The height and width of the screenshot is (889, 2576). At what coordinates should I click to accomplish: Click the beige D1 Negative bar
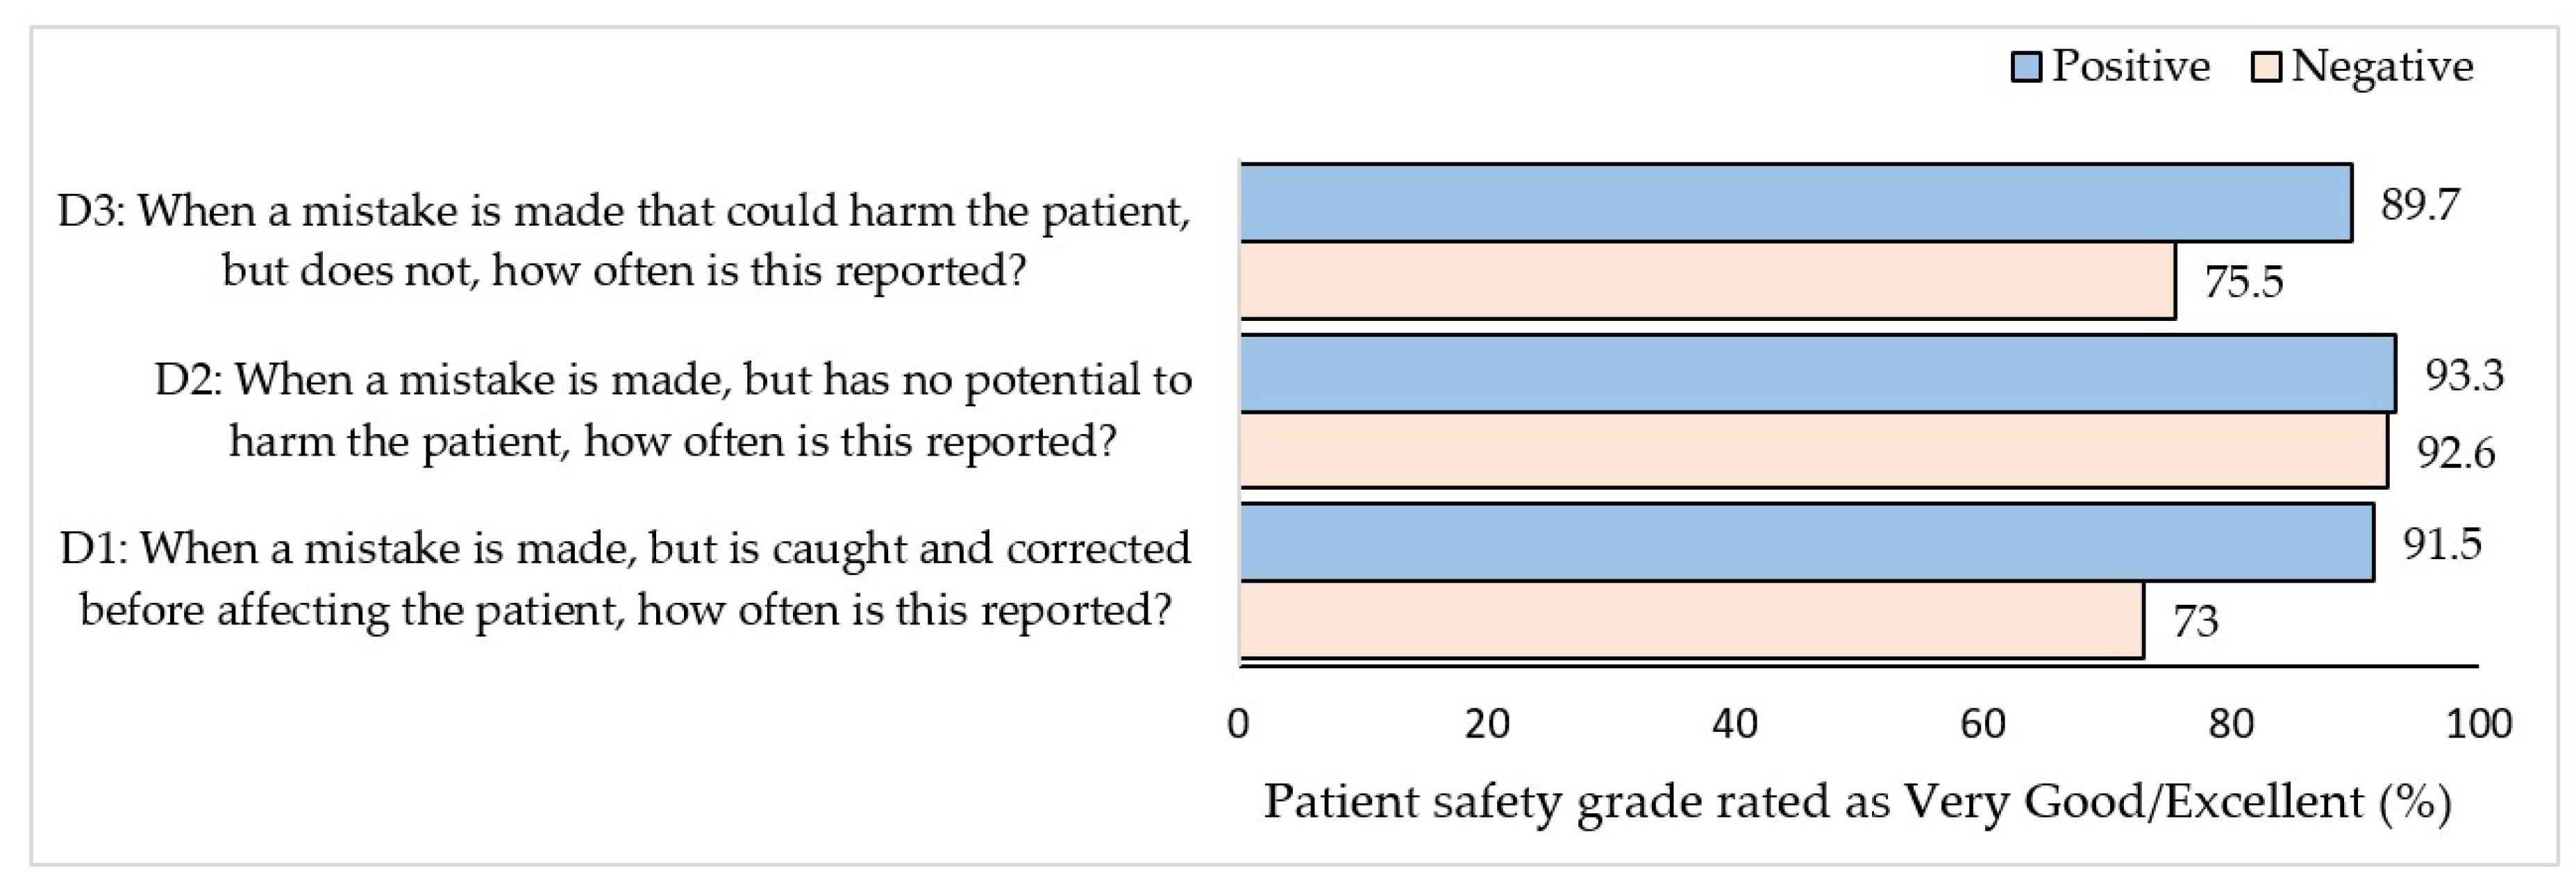point(1691,621)
